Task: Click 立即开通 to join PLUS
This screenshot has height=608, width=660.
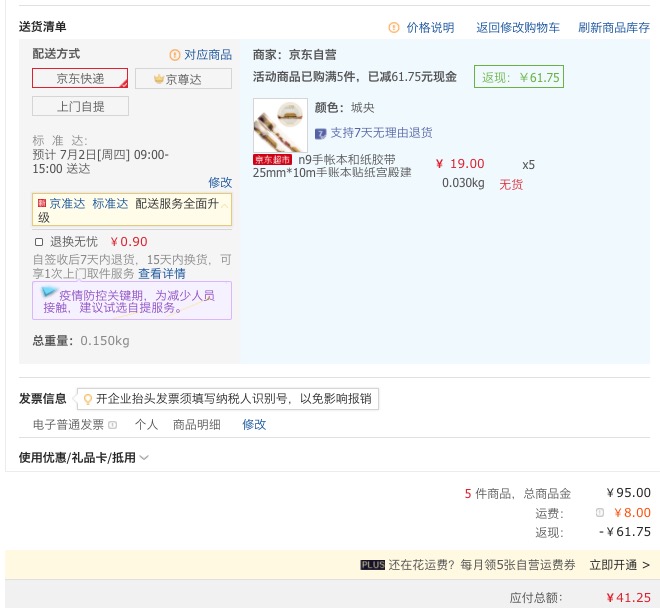Action: [619, 565]
